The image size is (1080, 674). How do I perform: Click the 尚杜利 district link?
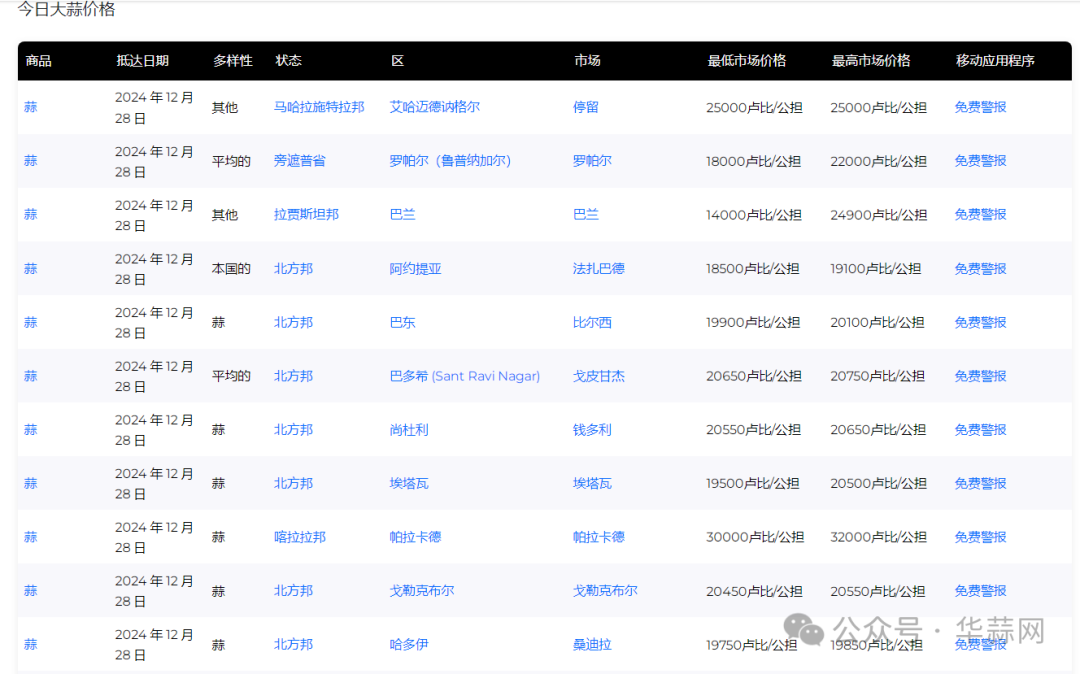(409, 430)
